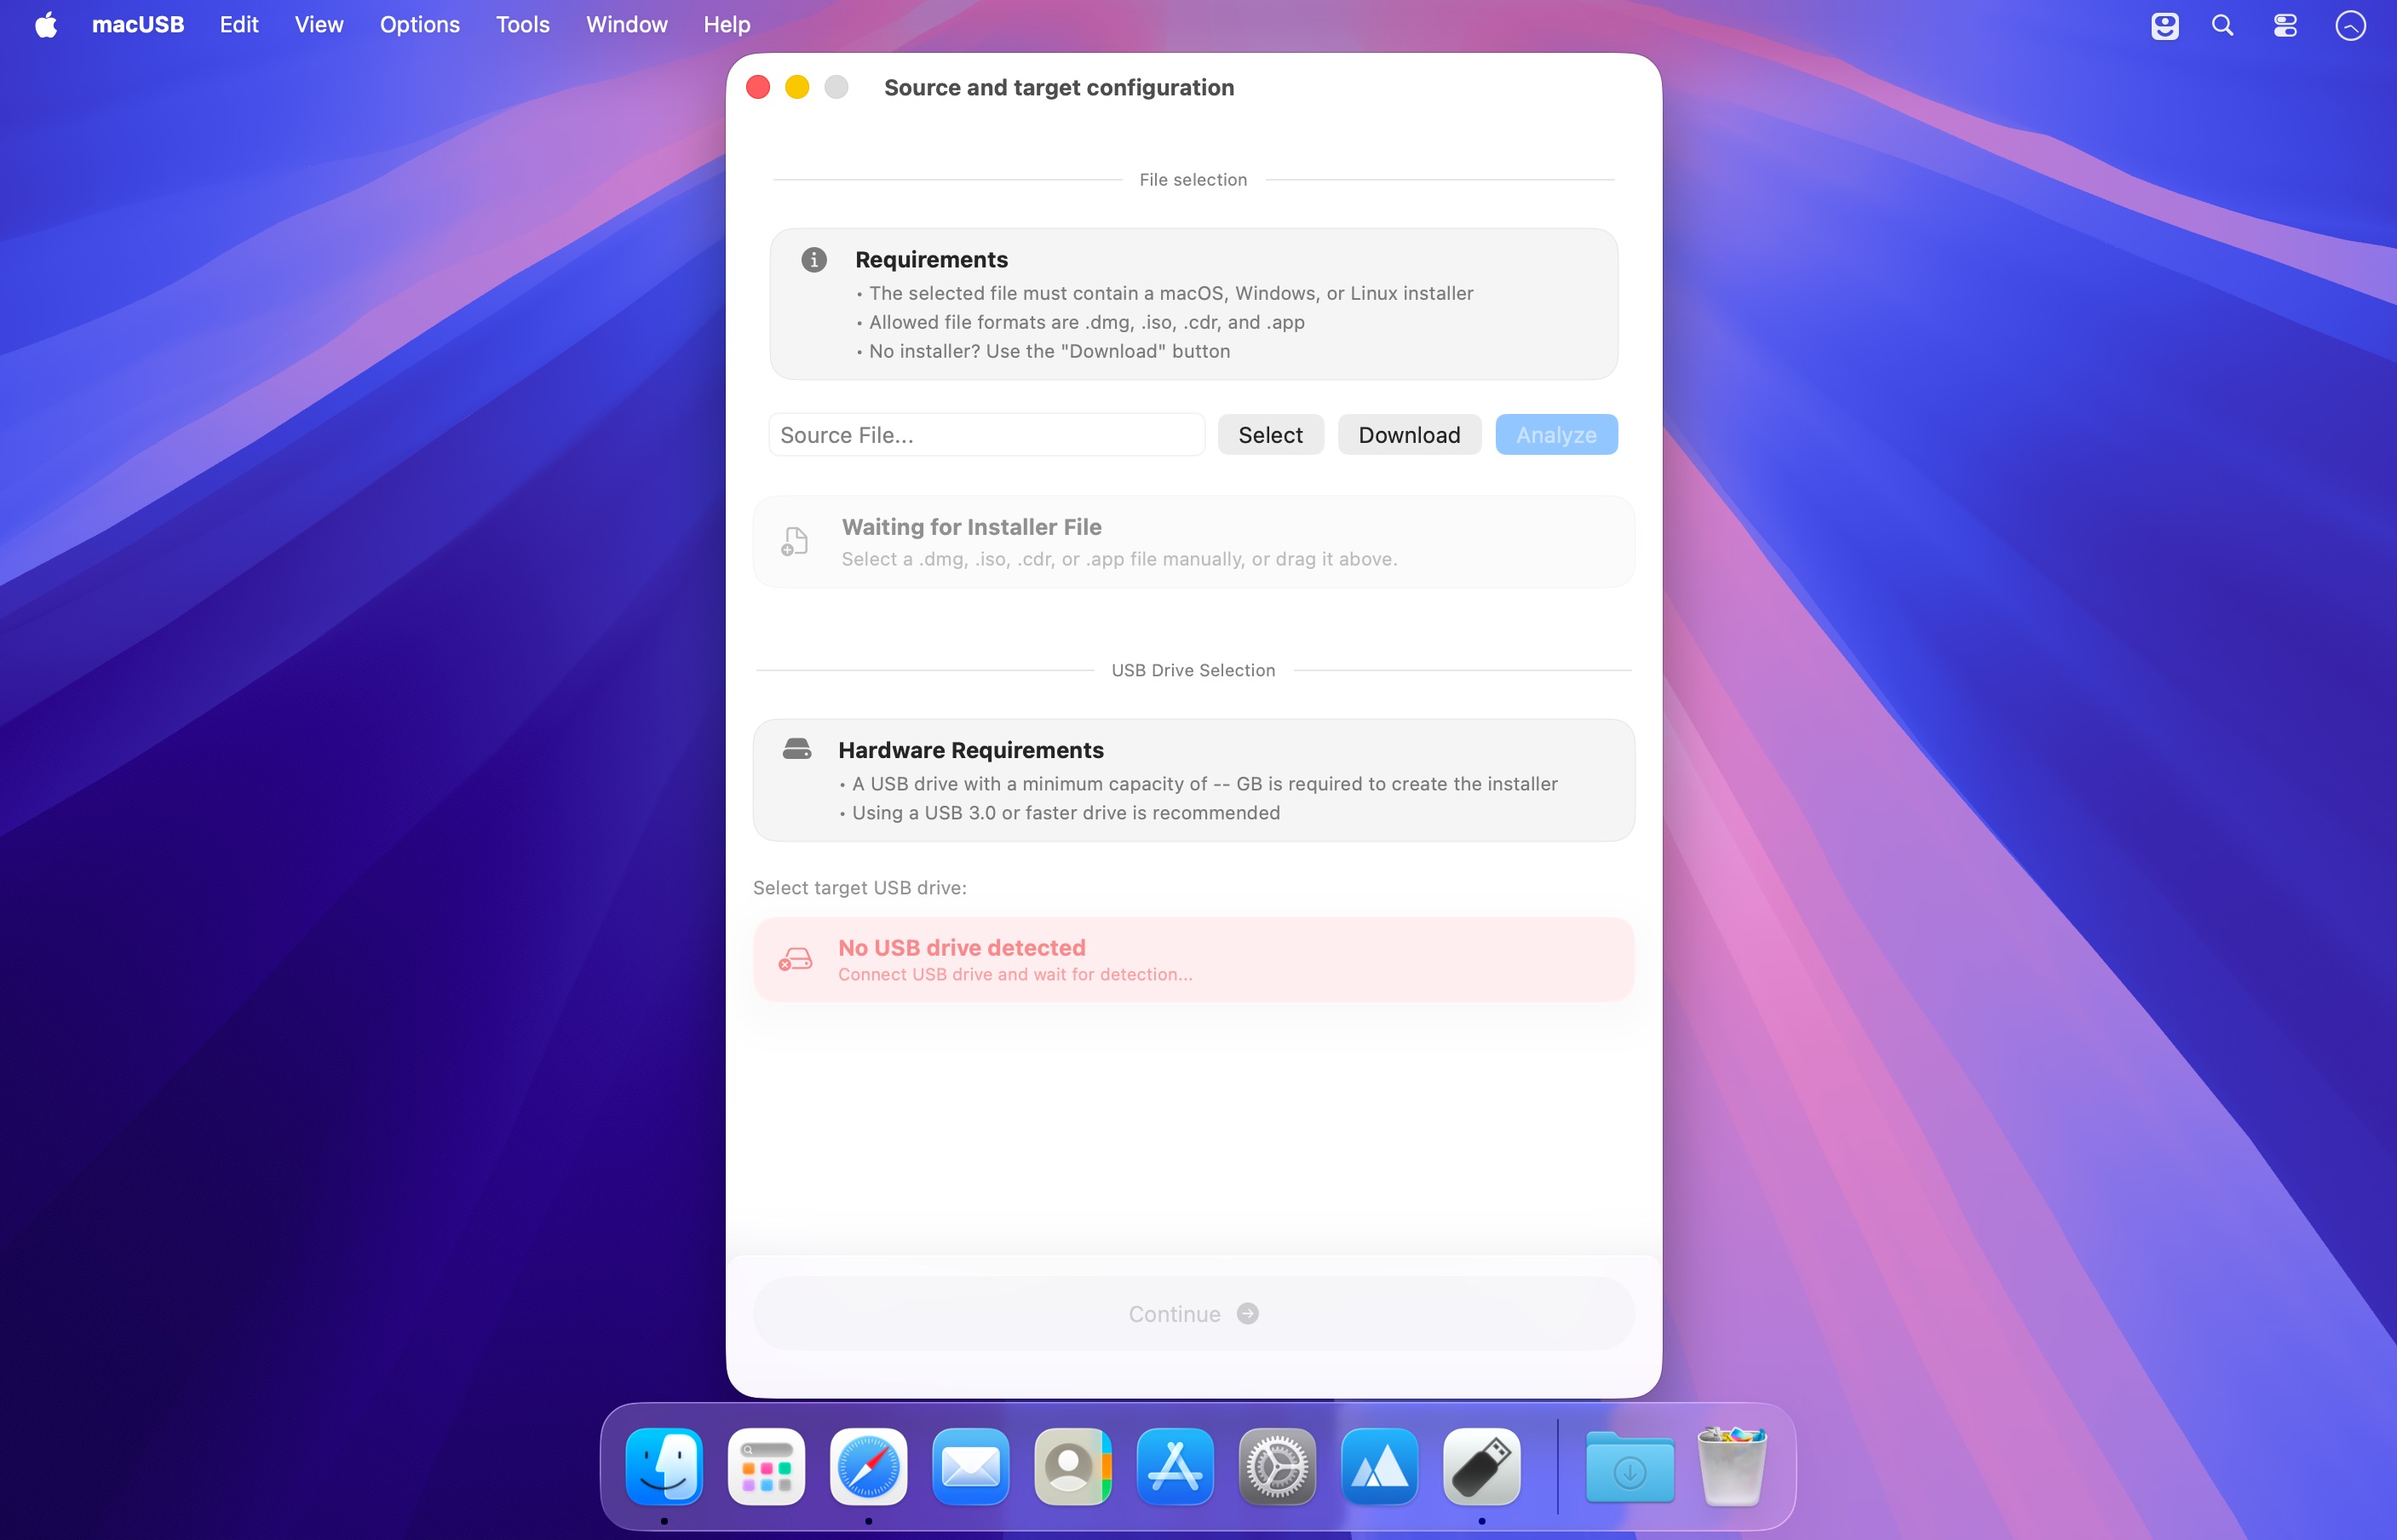Click the Hardware Requirements drive icon
This screenshot has height=1540, width=2397.
(797, 749)
